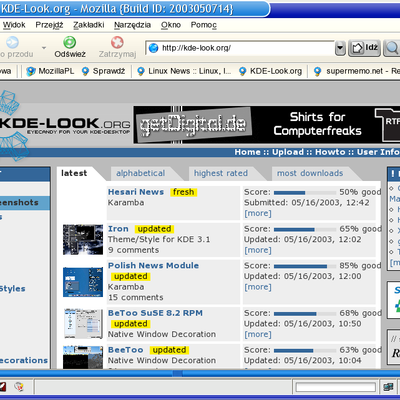The width and height of the screenshot is (400, 400).
Task: Click the status bar progress meter
Action: 336,387
